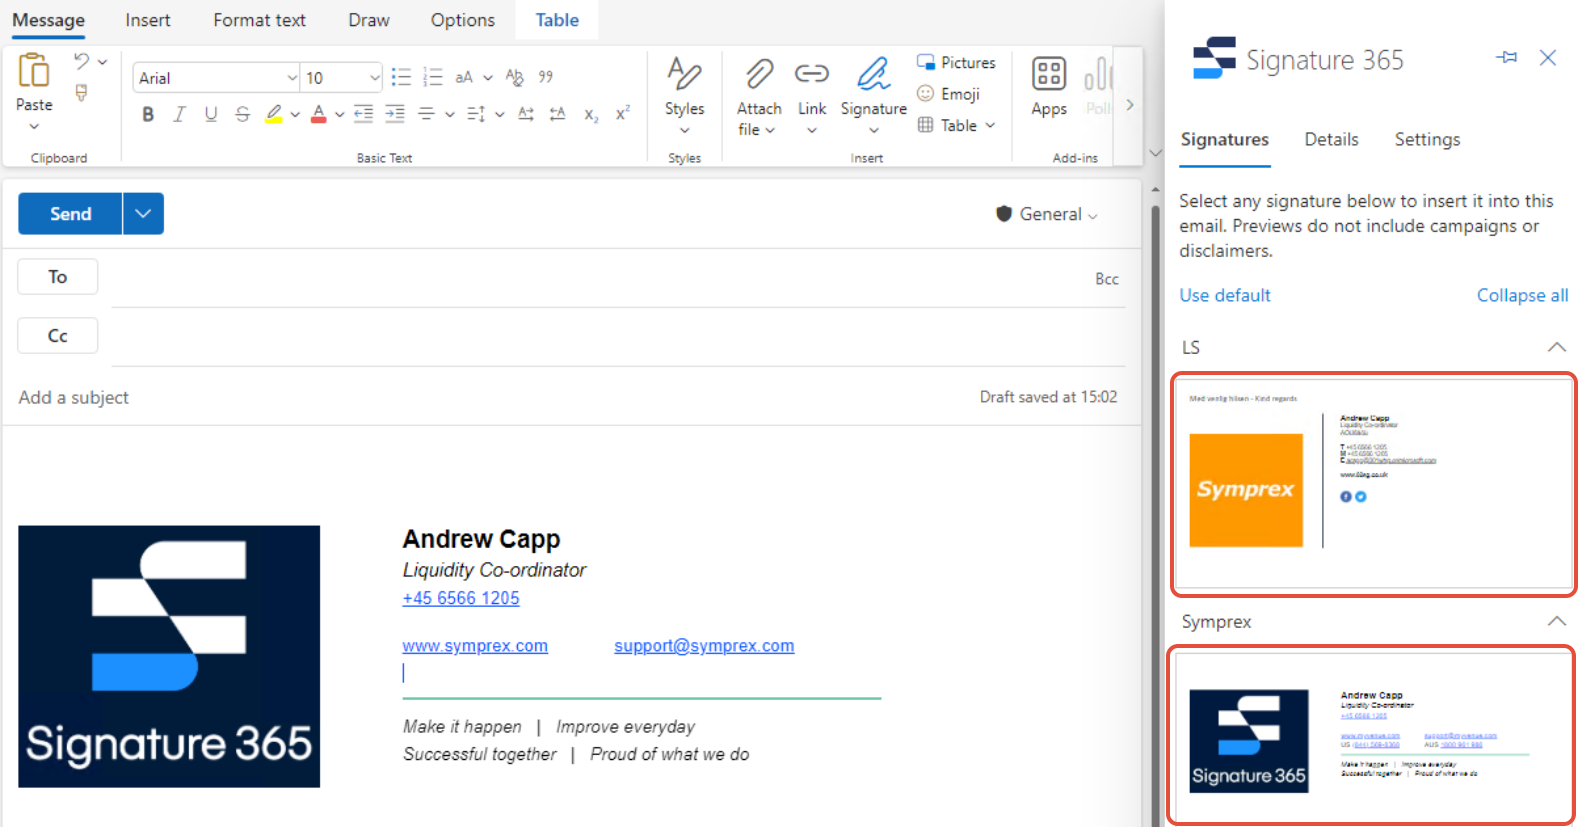
Task: Toggle Italic formatting
Action: click(x=179, y=114)
